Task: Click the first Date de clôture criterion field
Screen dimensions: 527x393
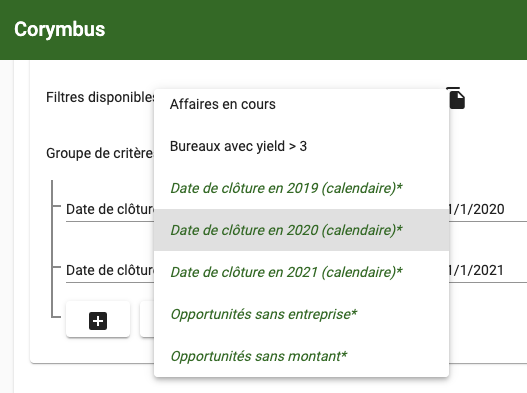Action: point(110,209)
